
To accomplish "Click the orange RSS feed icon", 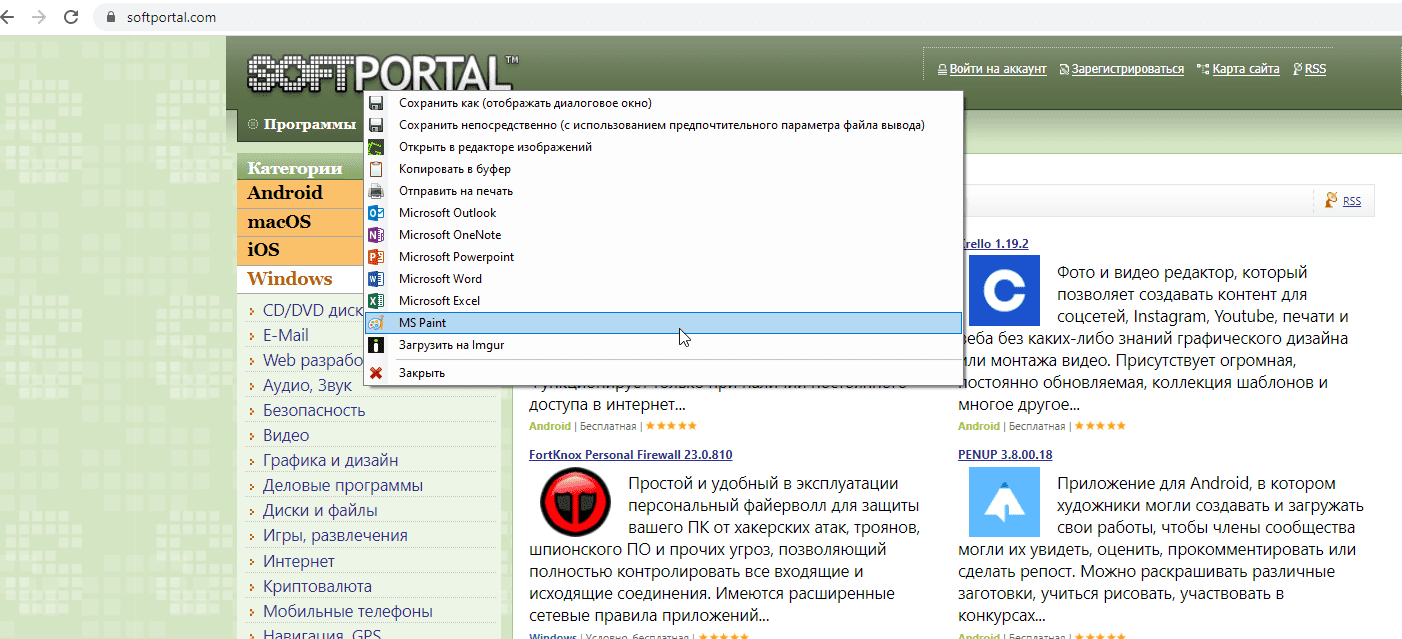I will [x=1331, y=200].
